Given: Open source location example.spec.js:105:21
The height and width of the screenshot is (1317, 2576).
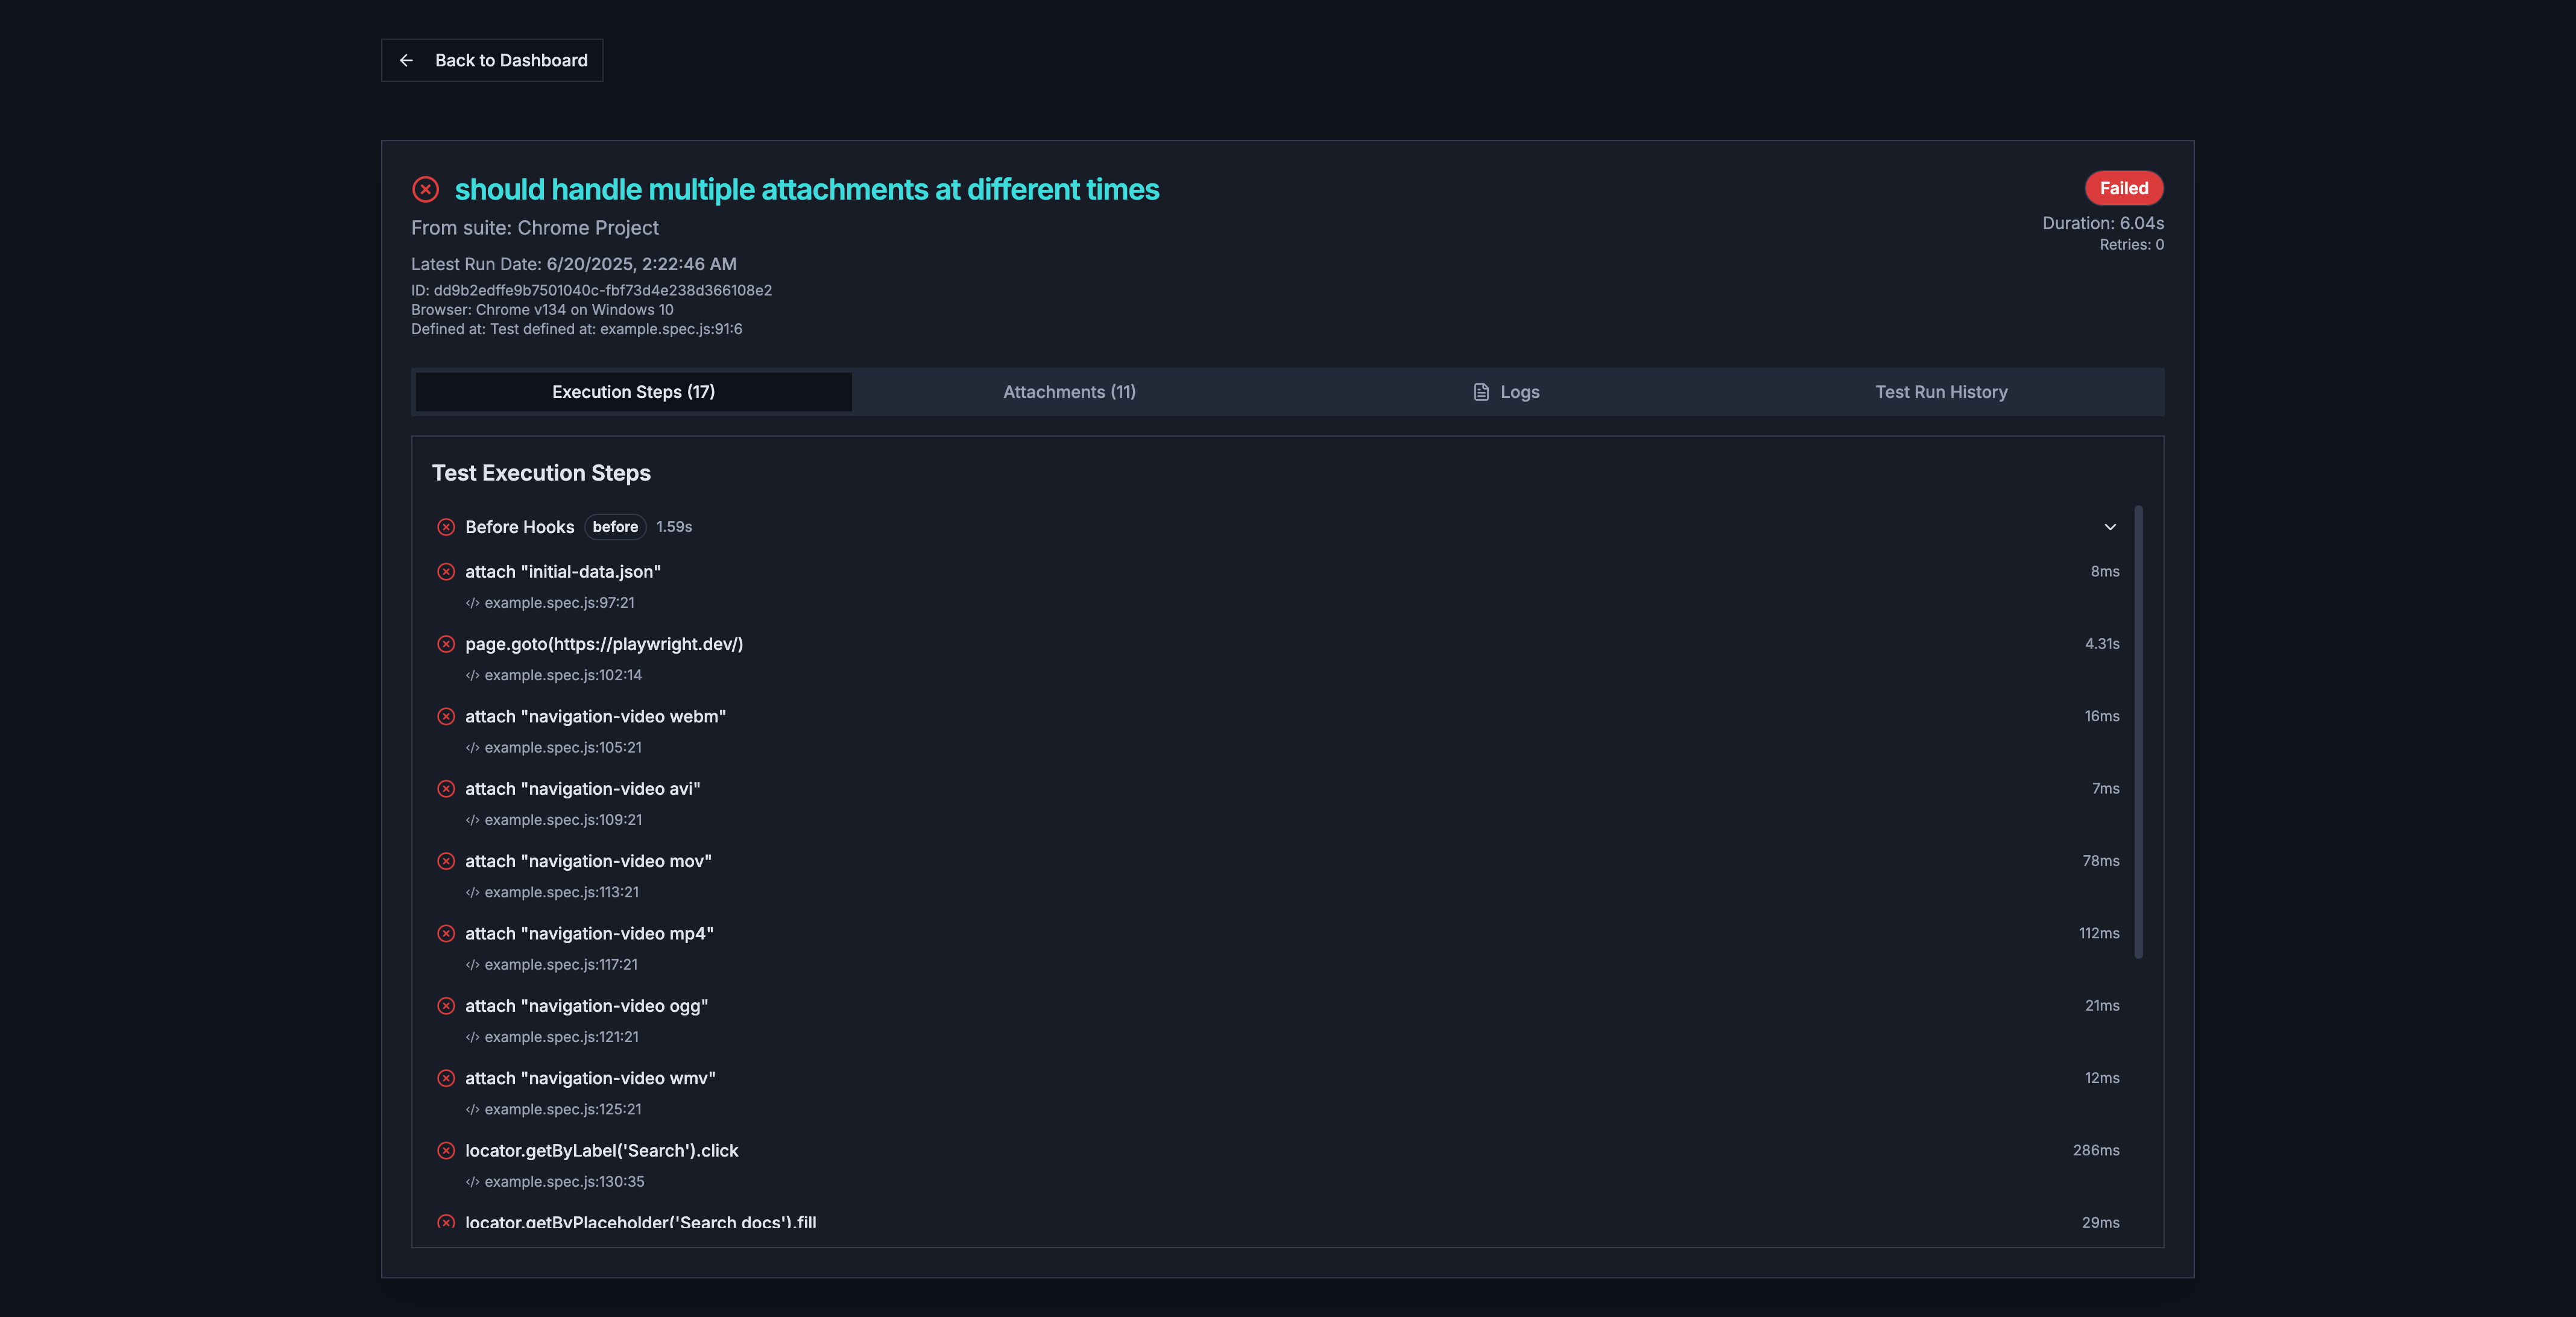Looking at the screenshot, I should [x=563, y=748].
